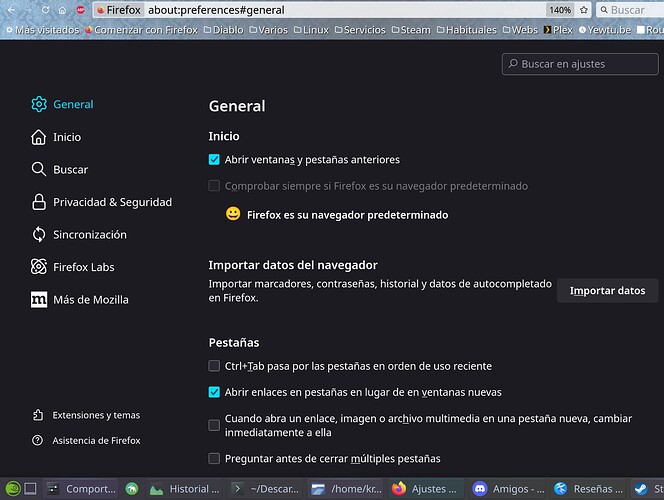Open the Extensiones y temas puzzle icon
The image size is (664, 500).
pyautogui.click(x=38, y=415)
